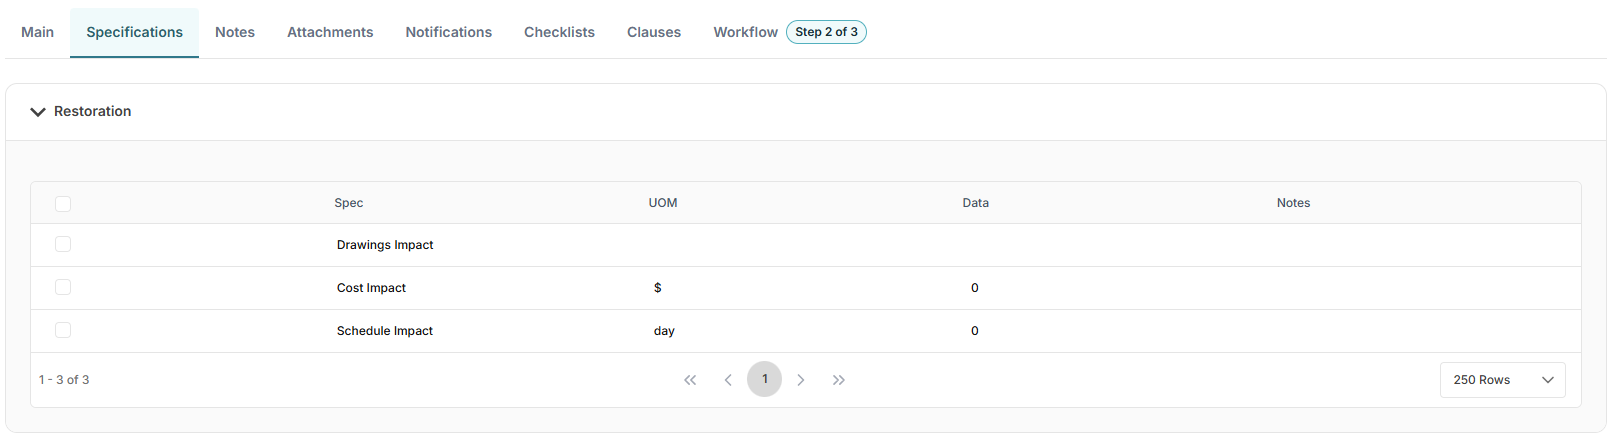Open the 250 Rows dropdown
Image resolution: width=1615 pixels, height=439 pixels.
click(x=1502, y=380)
